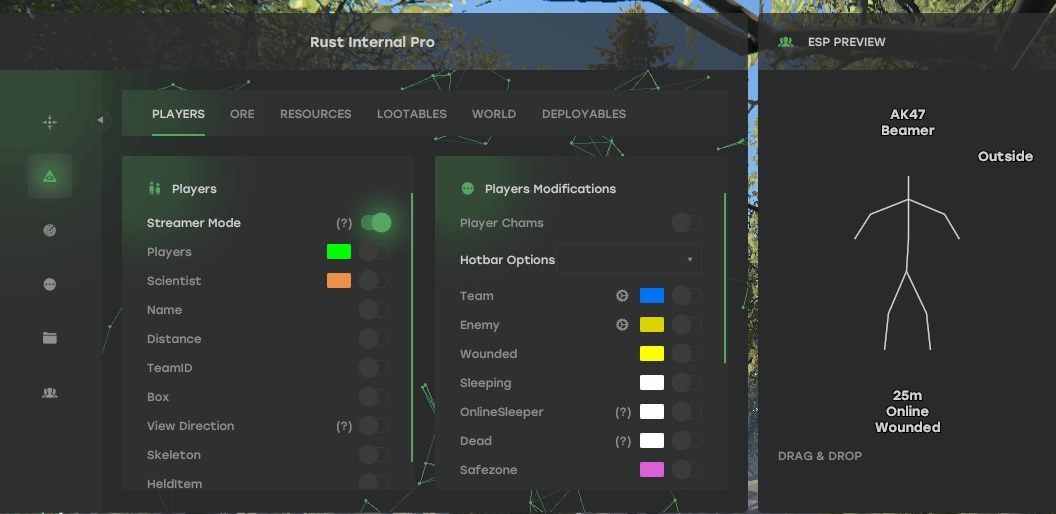Viewport: 1056px width, 514px height.
Task: Enable the Skeleton toggle
Action: coord(373,455)
